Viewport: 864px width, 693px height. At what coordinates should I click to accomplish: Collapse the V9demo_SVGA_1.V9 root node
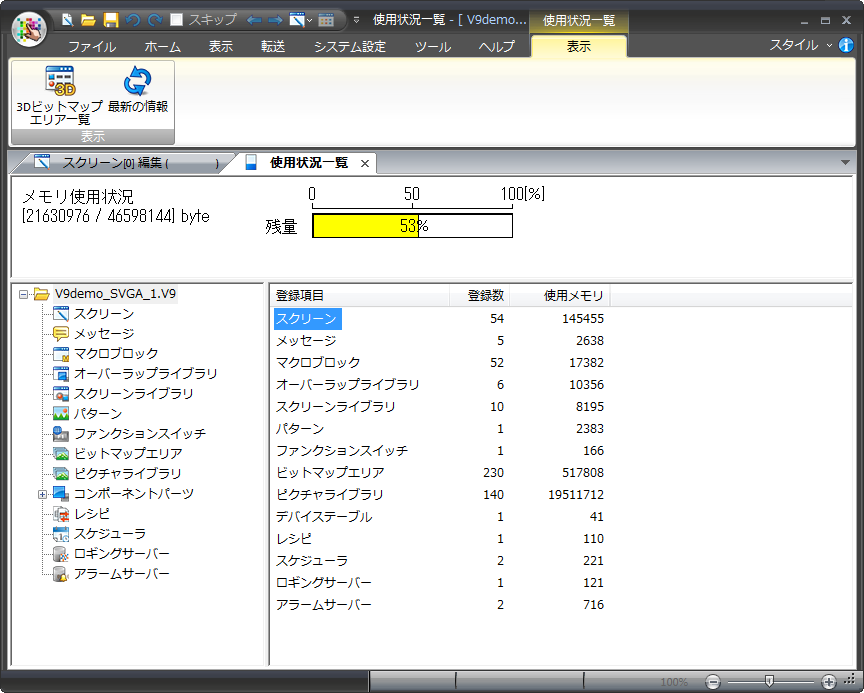pos(23,294)
